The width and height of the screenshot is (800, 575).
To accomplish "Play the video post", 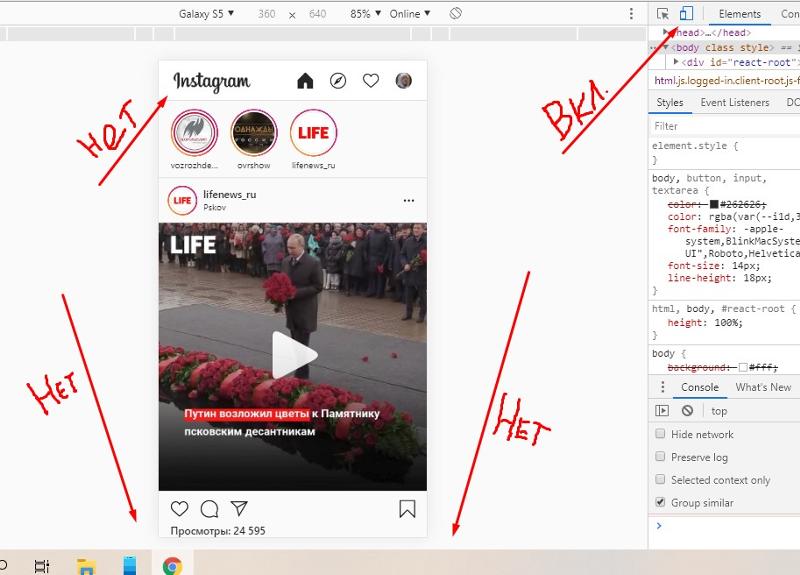I will [x=294, y=355].
